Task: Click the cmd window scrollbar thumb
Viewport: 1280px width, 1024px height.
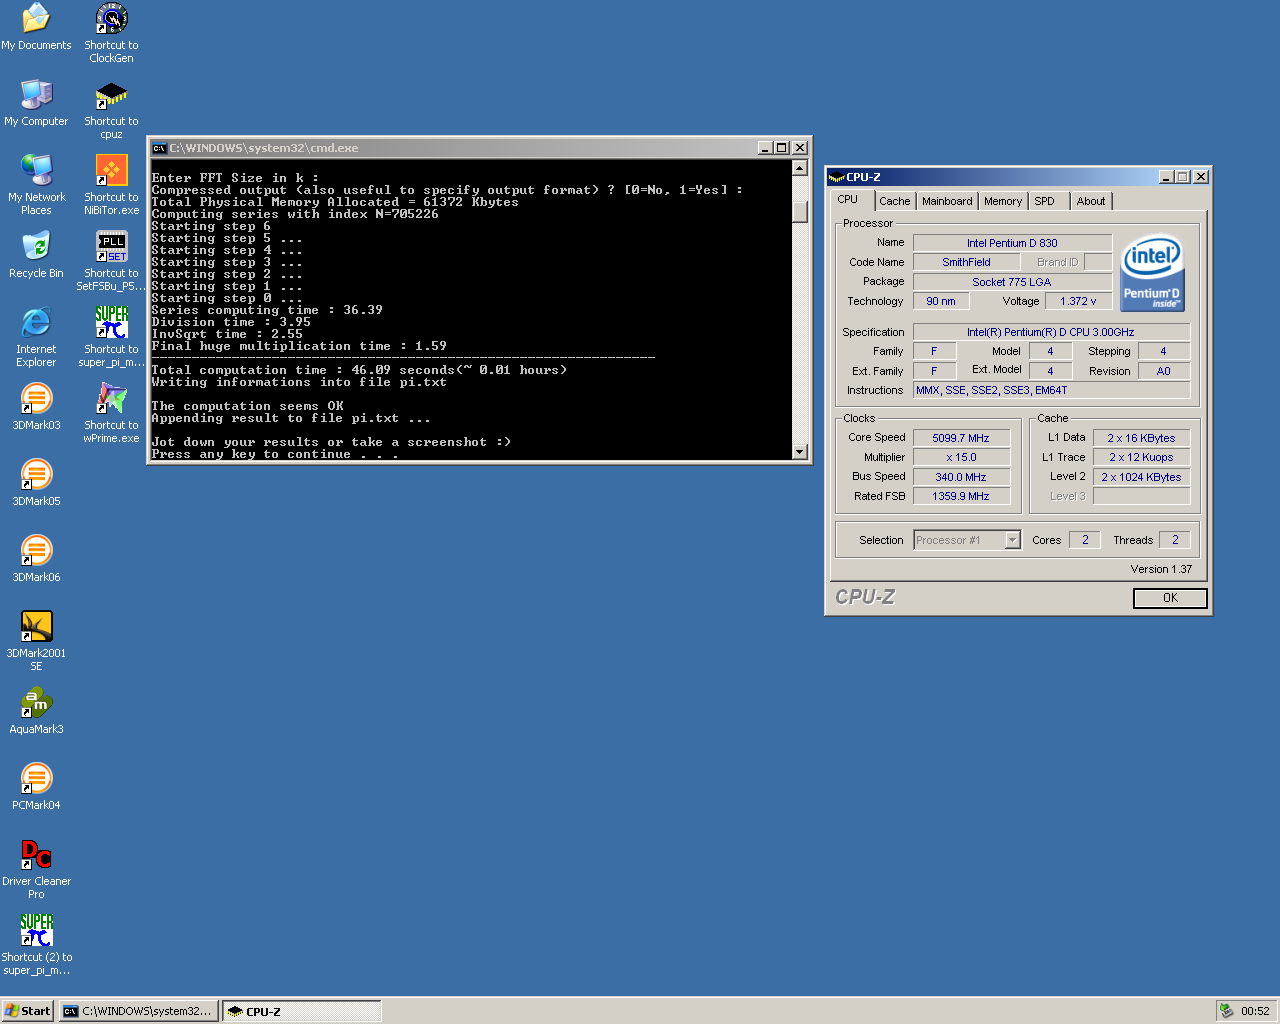Action: pos(800,213)
